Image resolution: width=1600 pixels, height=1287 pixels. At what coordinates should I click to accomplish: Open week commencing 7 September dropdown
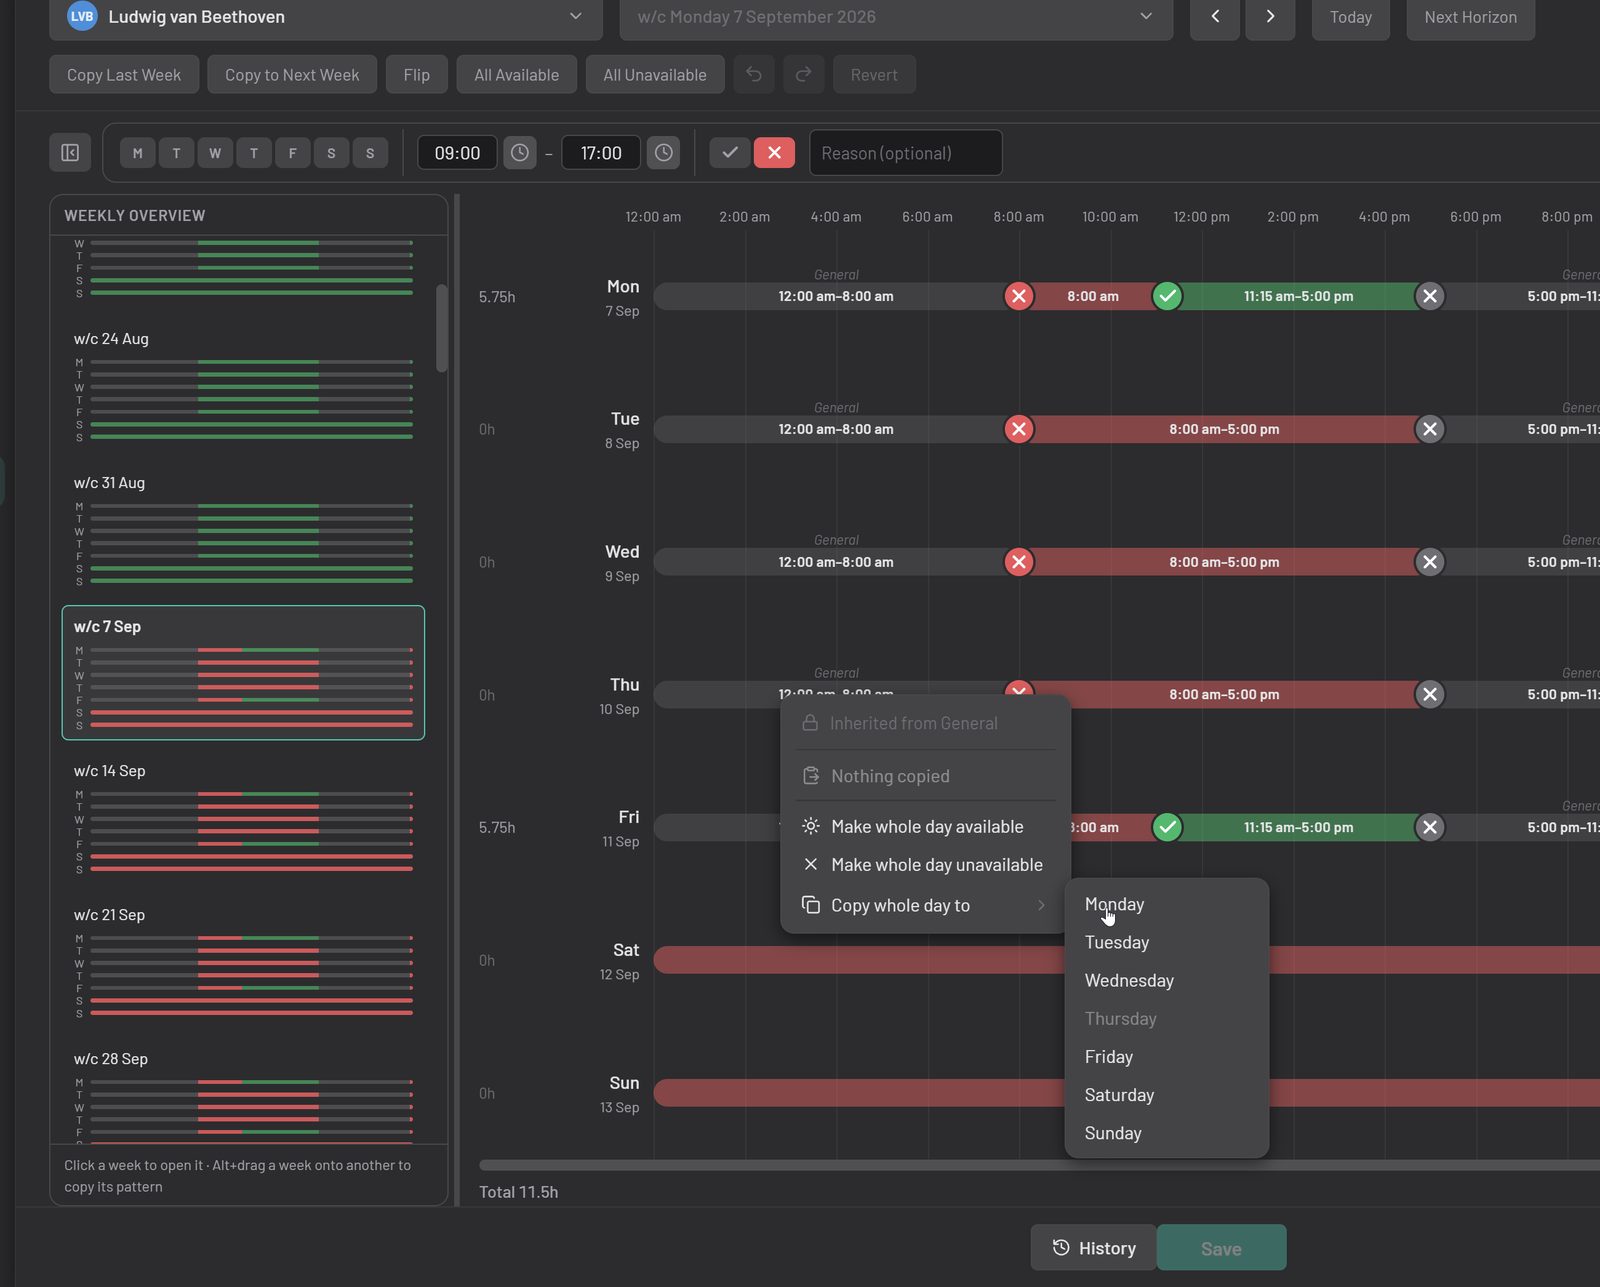(x=896, y=17)
